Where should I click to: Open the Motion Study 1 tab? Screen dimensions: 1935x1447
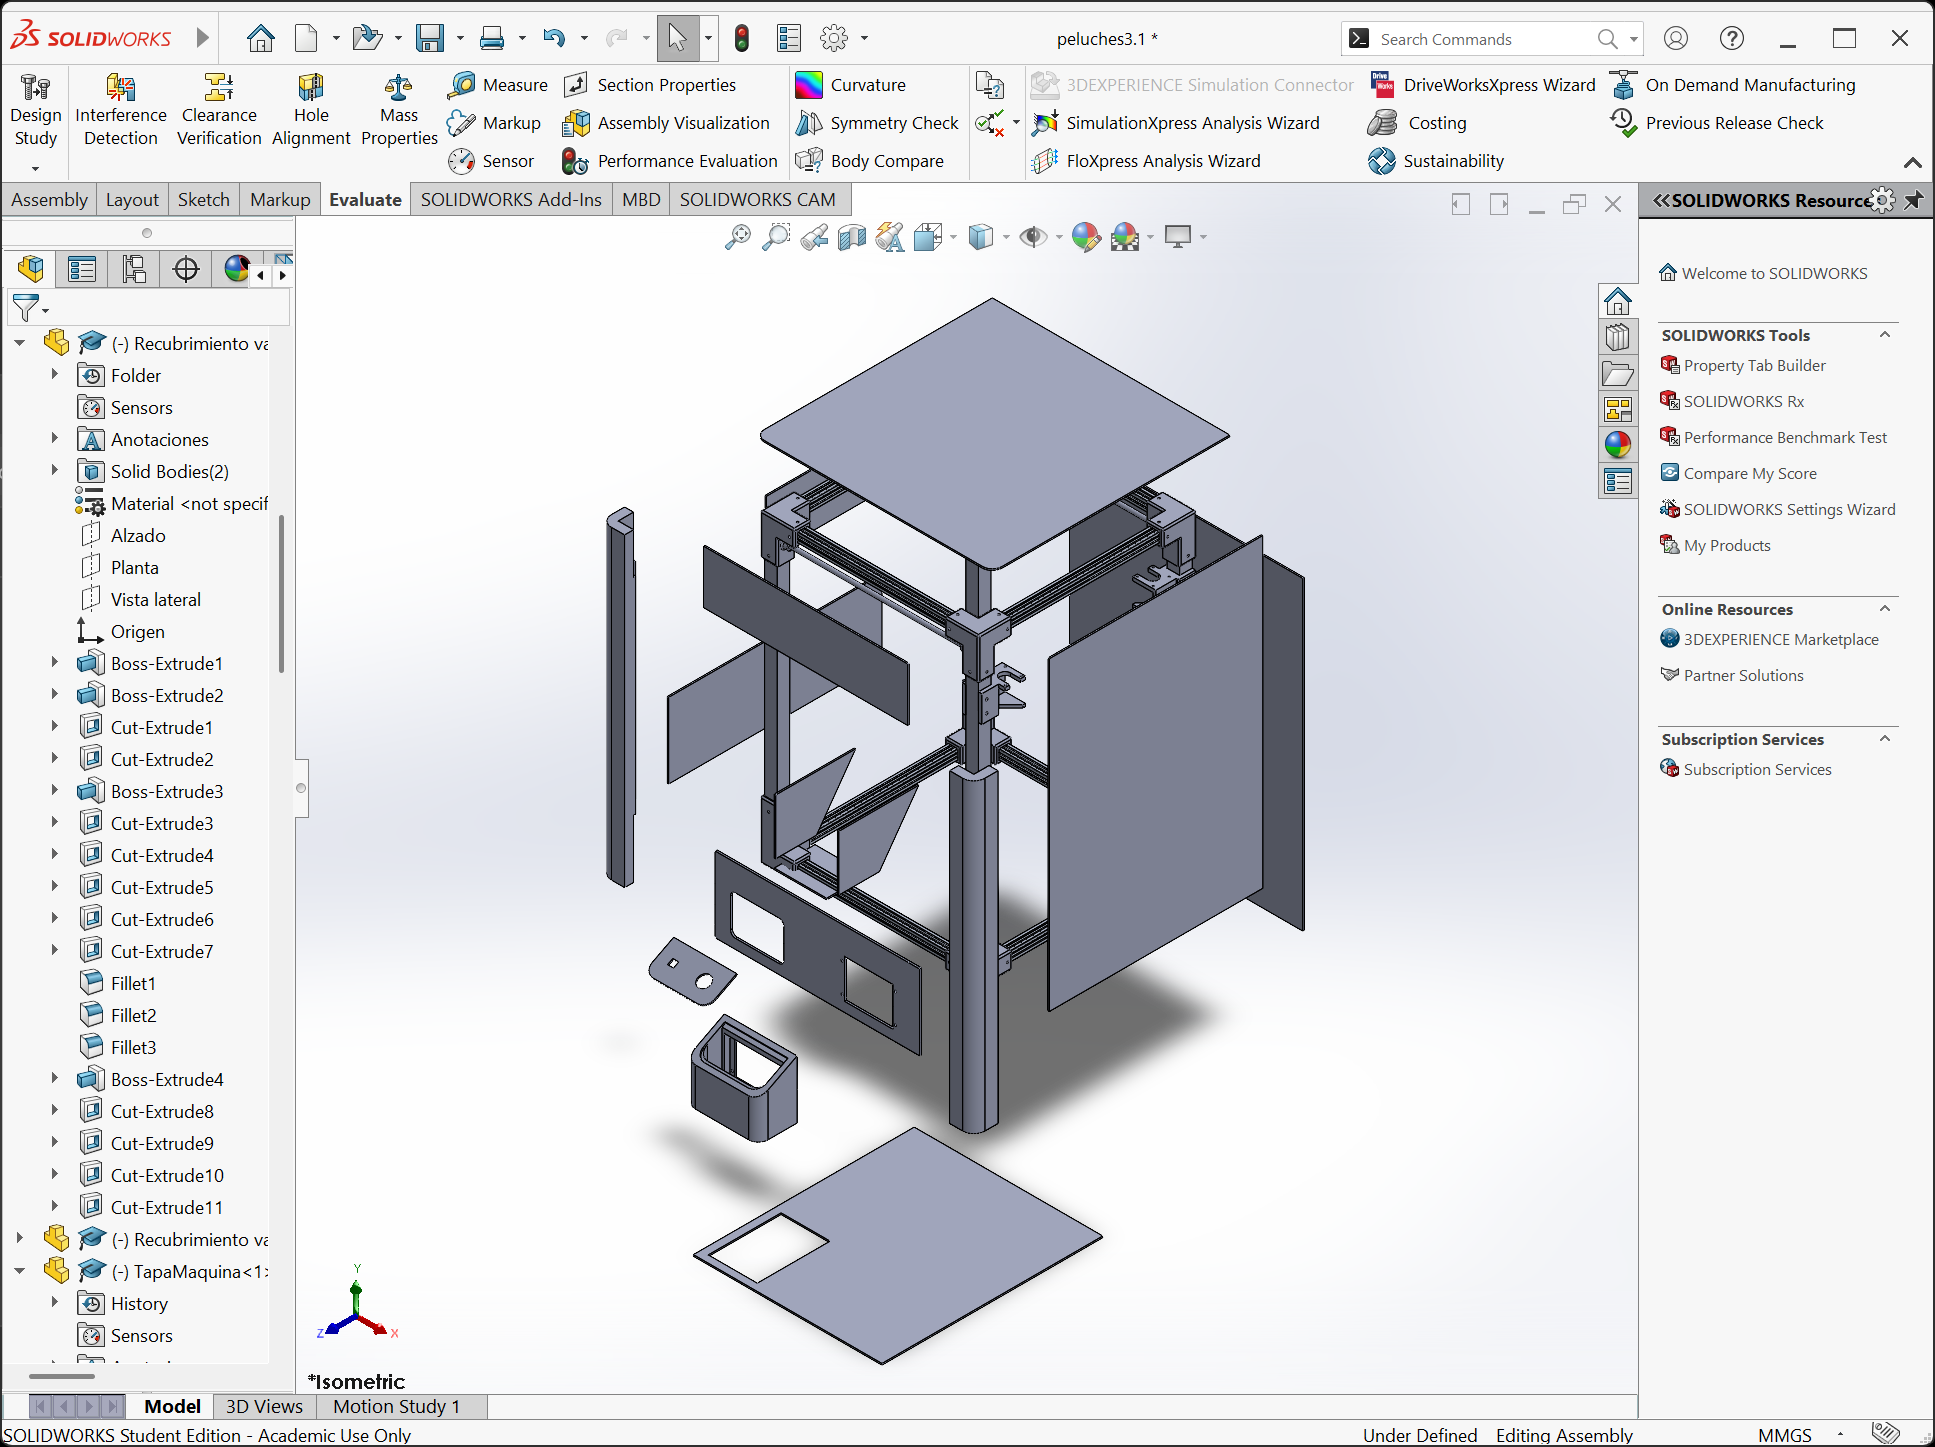[x=397, y=1407]
